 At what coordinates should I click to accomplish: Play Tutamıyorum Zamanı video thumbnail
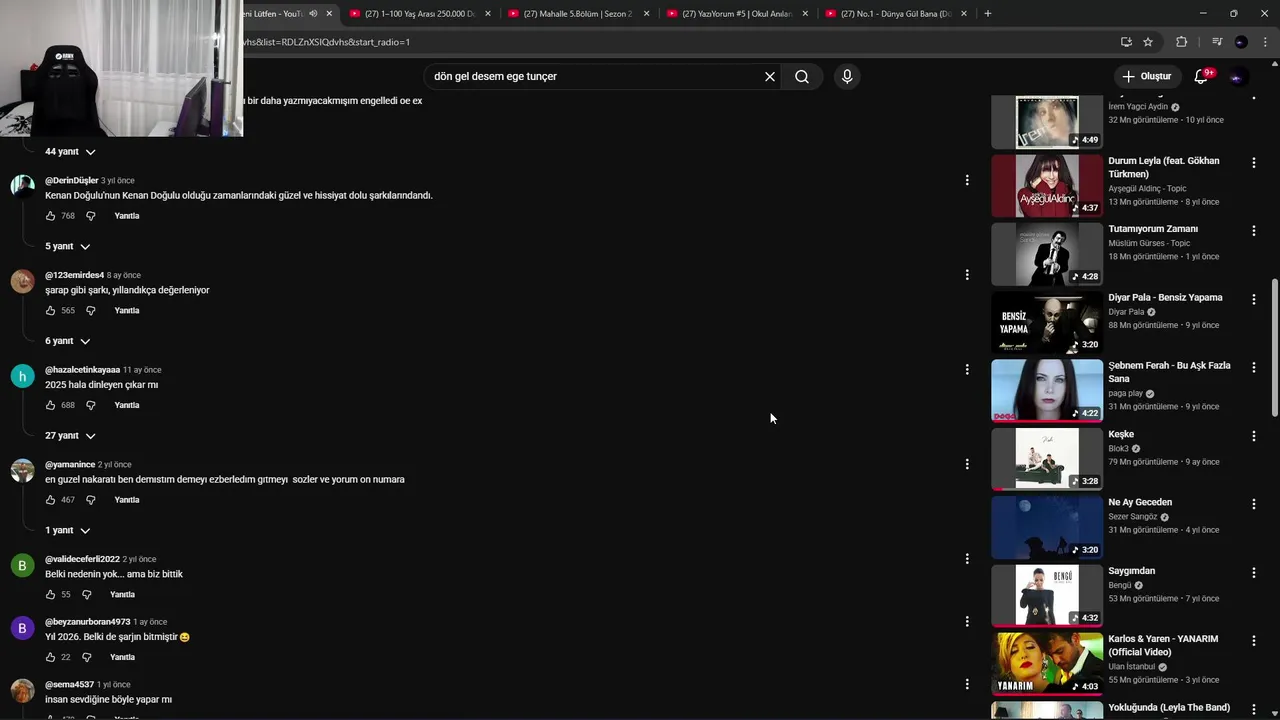coord(1047,254)
